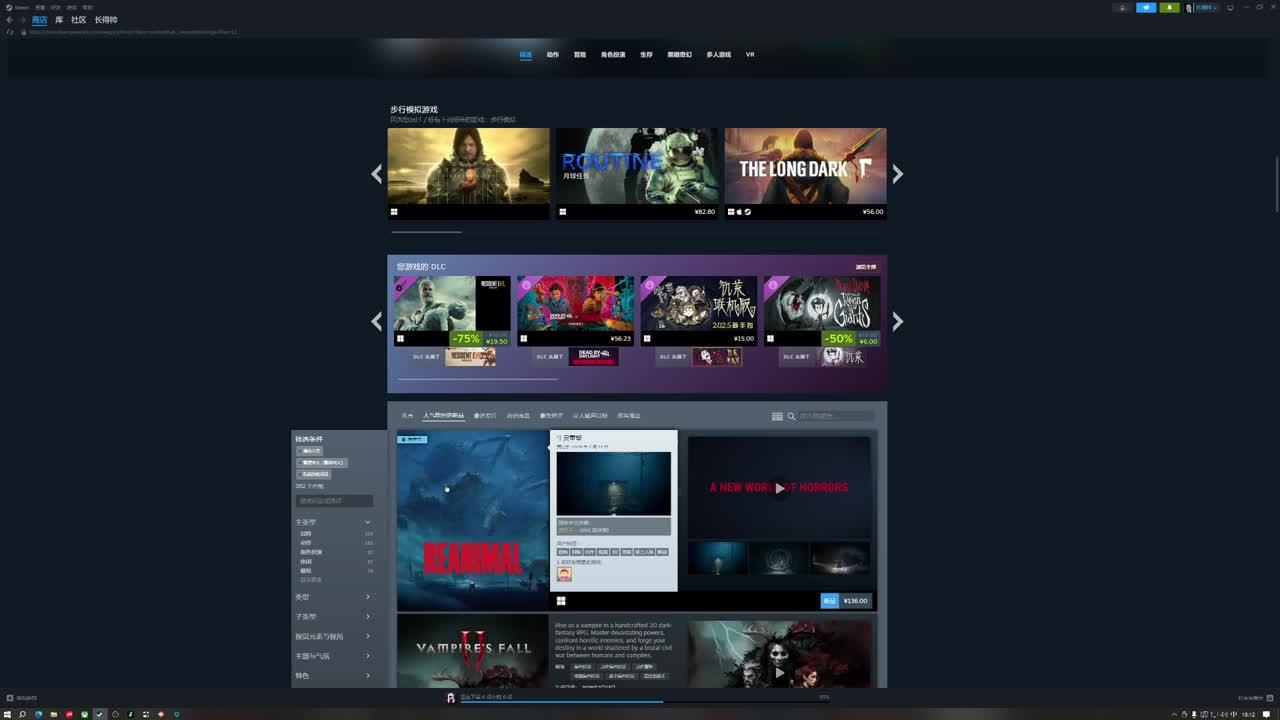The image size is (1280, 720).
Task: Open the friends and chat button at bottom right
Action: [x=1254, y=698]
